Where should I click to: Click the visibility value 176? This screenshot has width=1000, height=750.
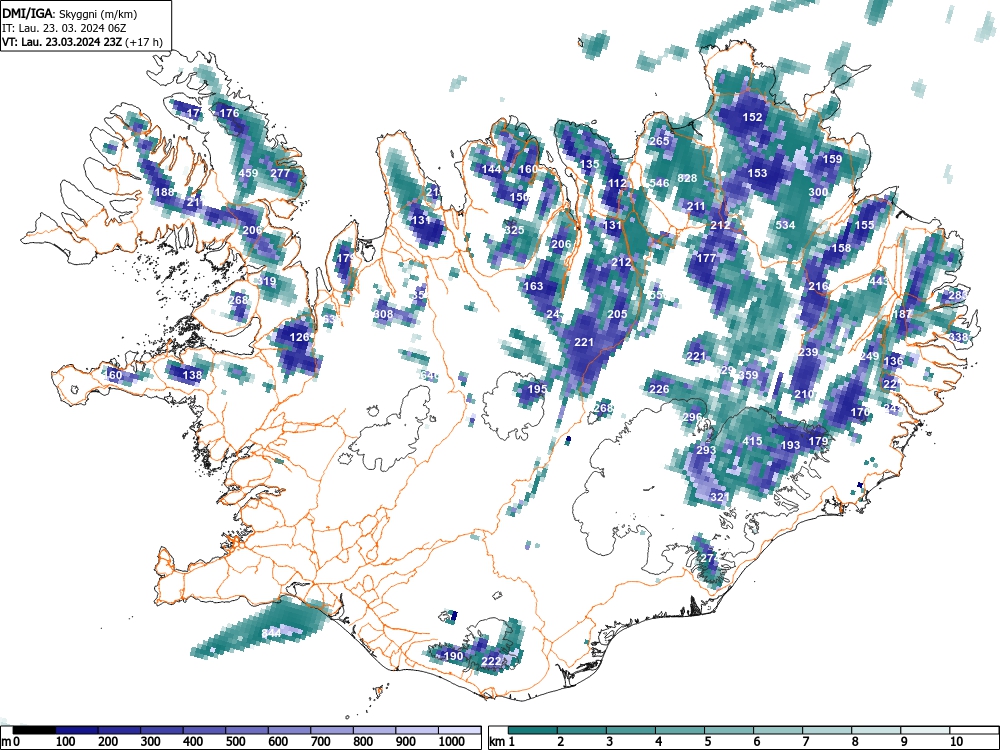[x=229, y=112]
